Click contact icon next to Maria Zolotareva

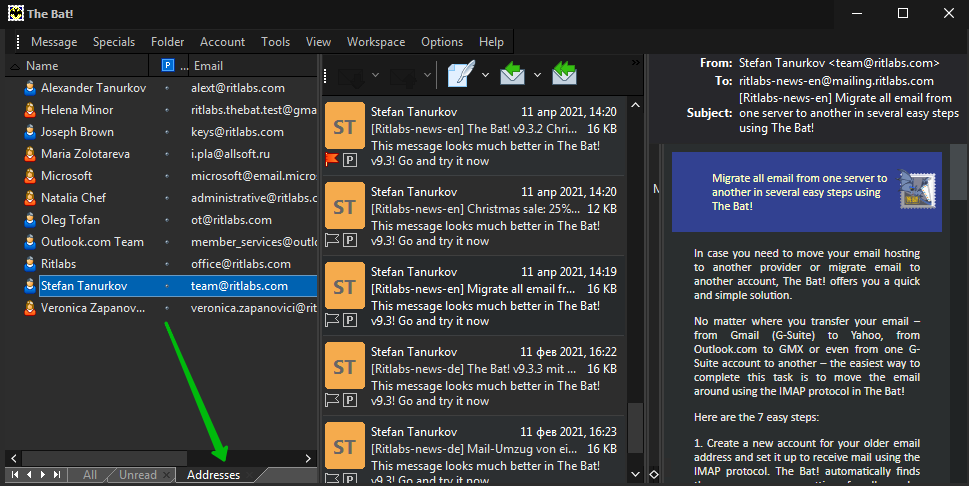[30, 154]
